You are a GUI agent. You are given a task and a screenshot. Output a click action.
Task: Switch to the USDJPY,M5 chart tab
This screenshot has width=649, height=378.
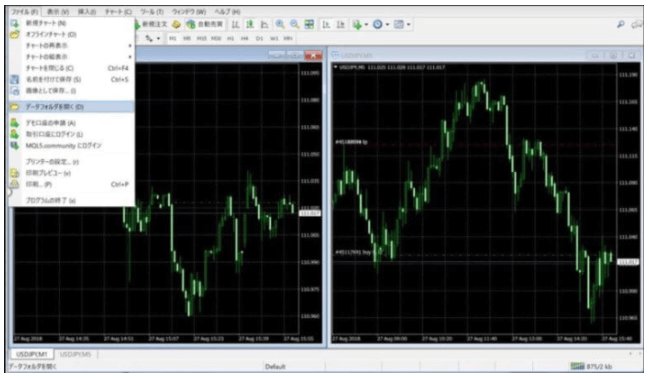75,354
